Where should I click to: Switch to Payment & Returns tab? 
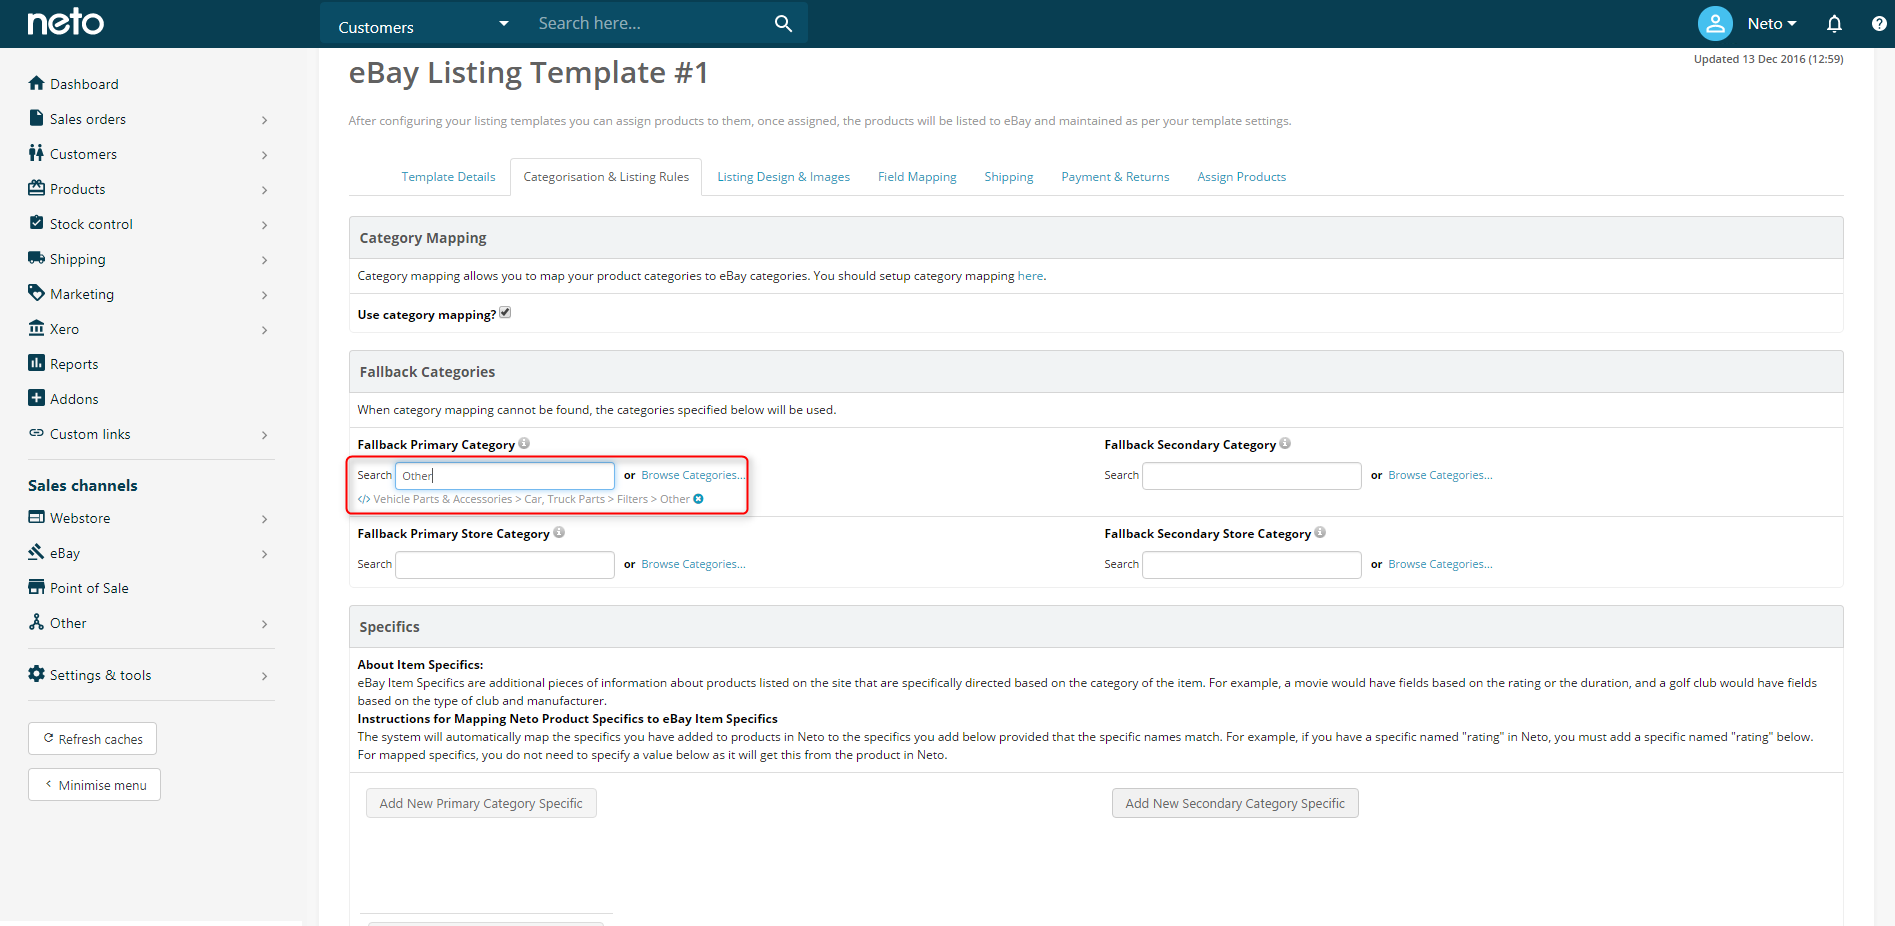click(1115, 177)
